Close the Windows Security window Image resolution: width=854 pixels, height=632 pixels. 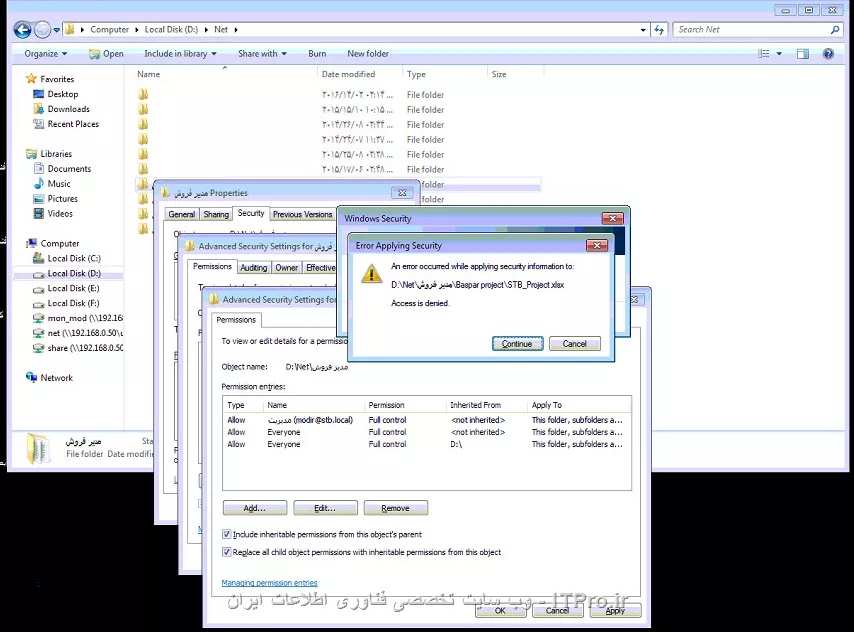tap(613, 218)
